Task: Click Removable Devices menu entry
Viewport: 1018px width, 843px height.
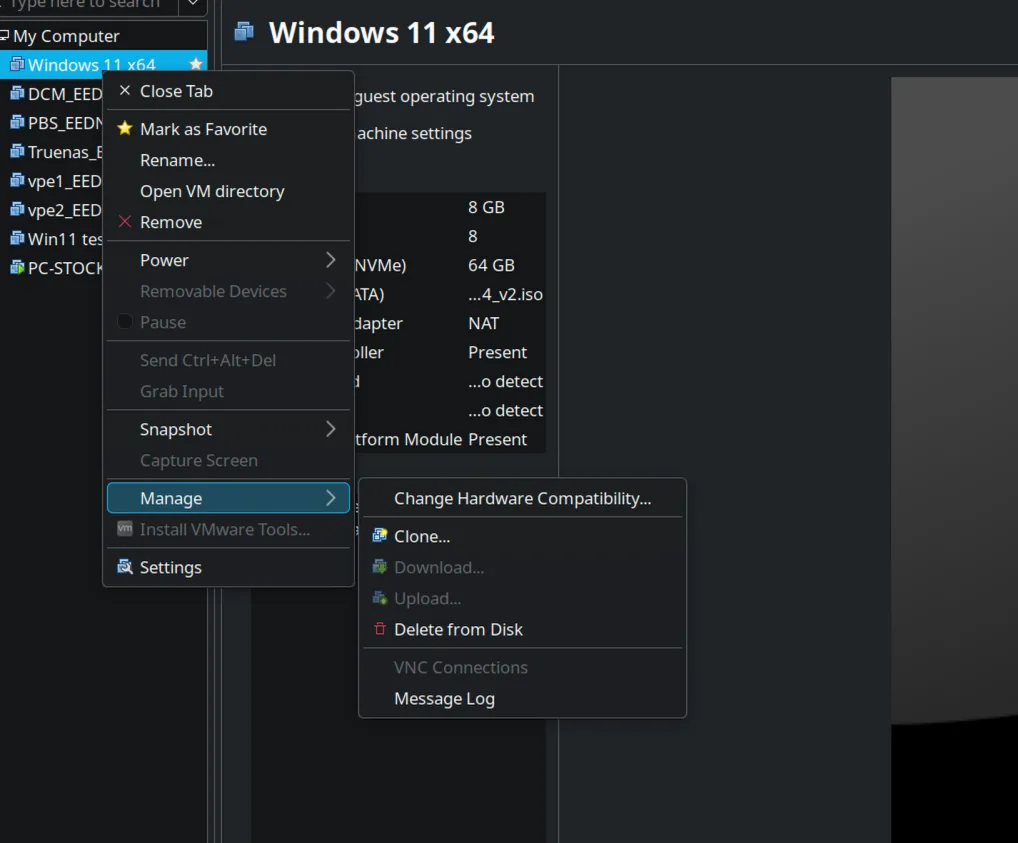Action: point(229,291)
